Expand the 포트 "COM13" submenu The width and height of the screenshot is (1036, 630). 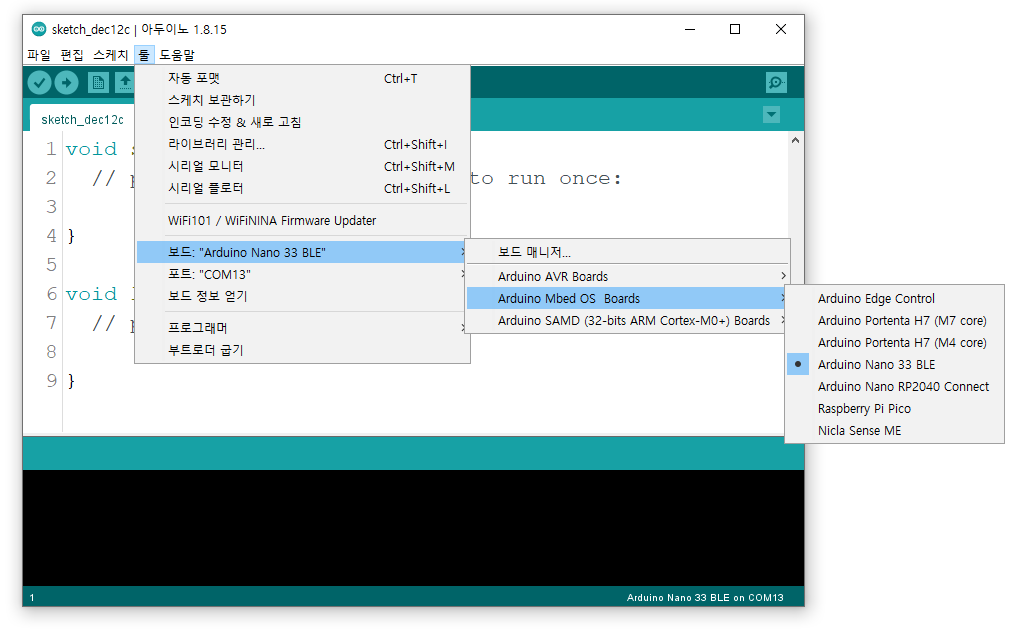303,274
